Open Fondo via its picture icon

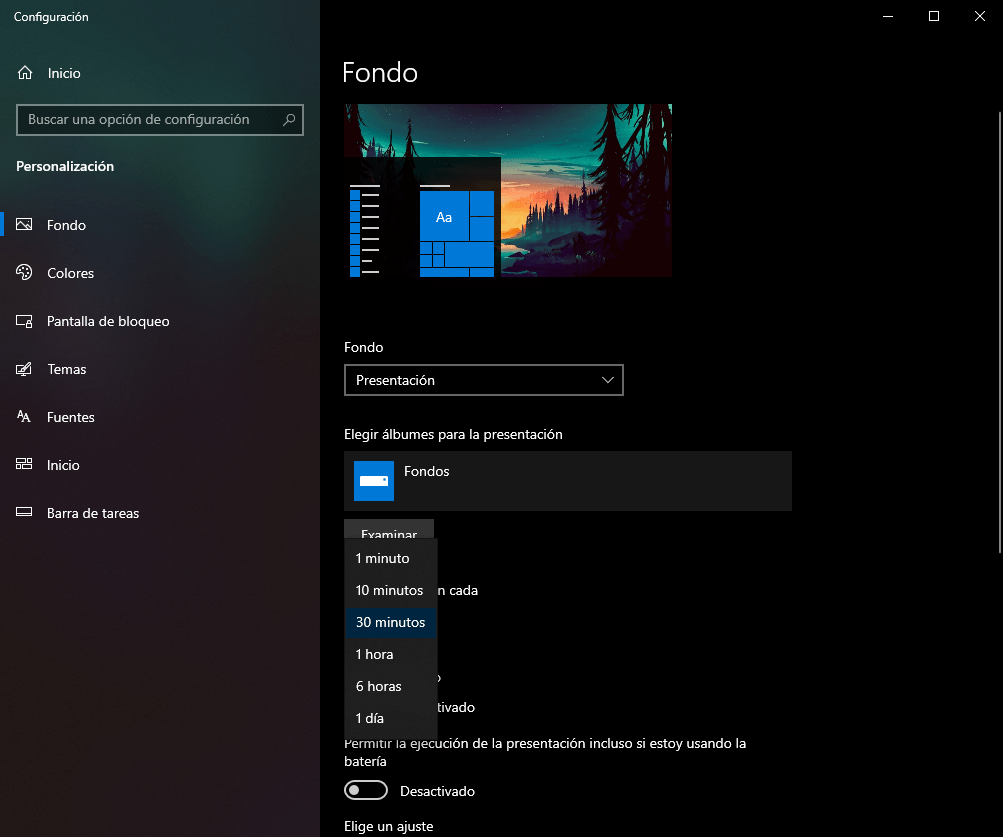pos(25,225)
